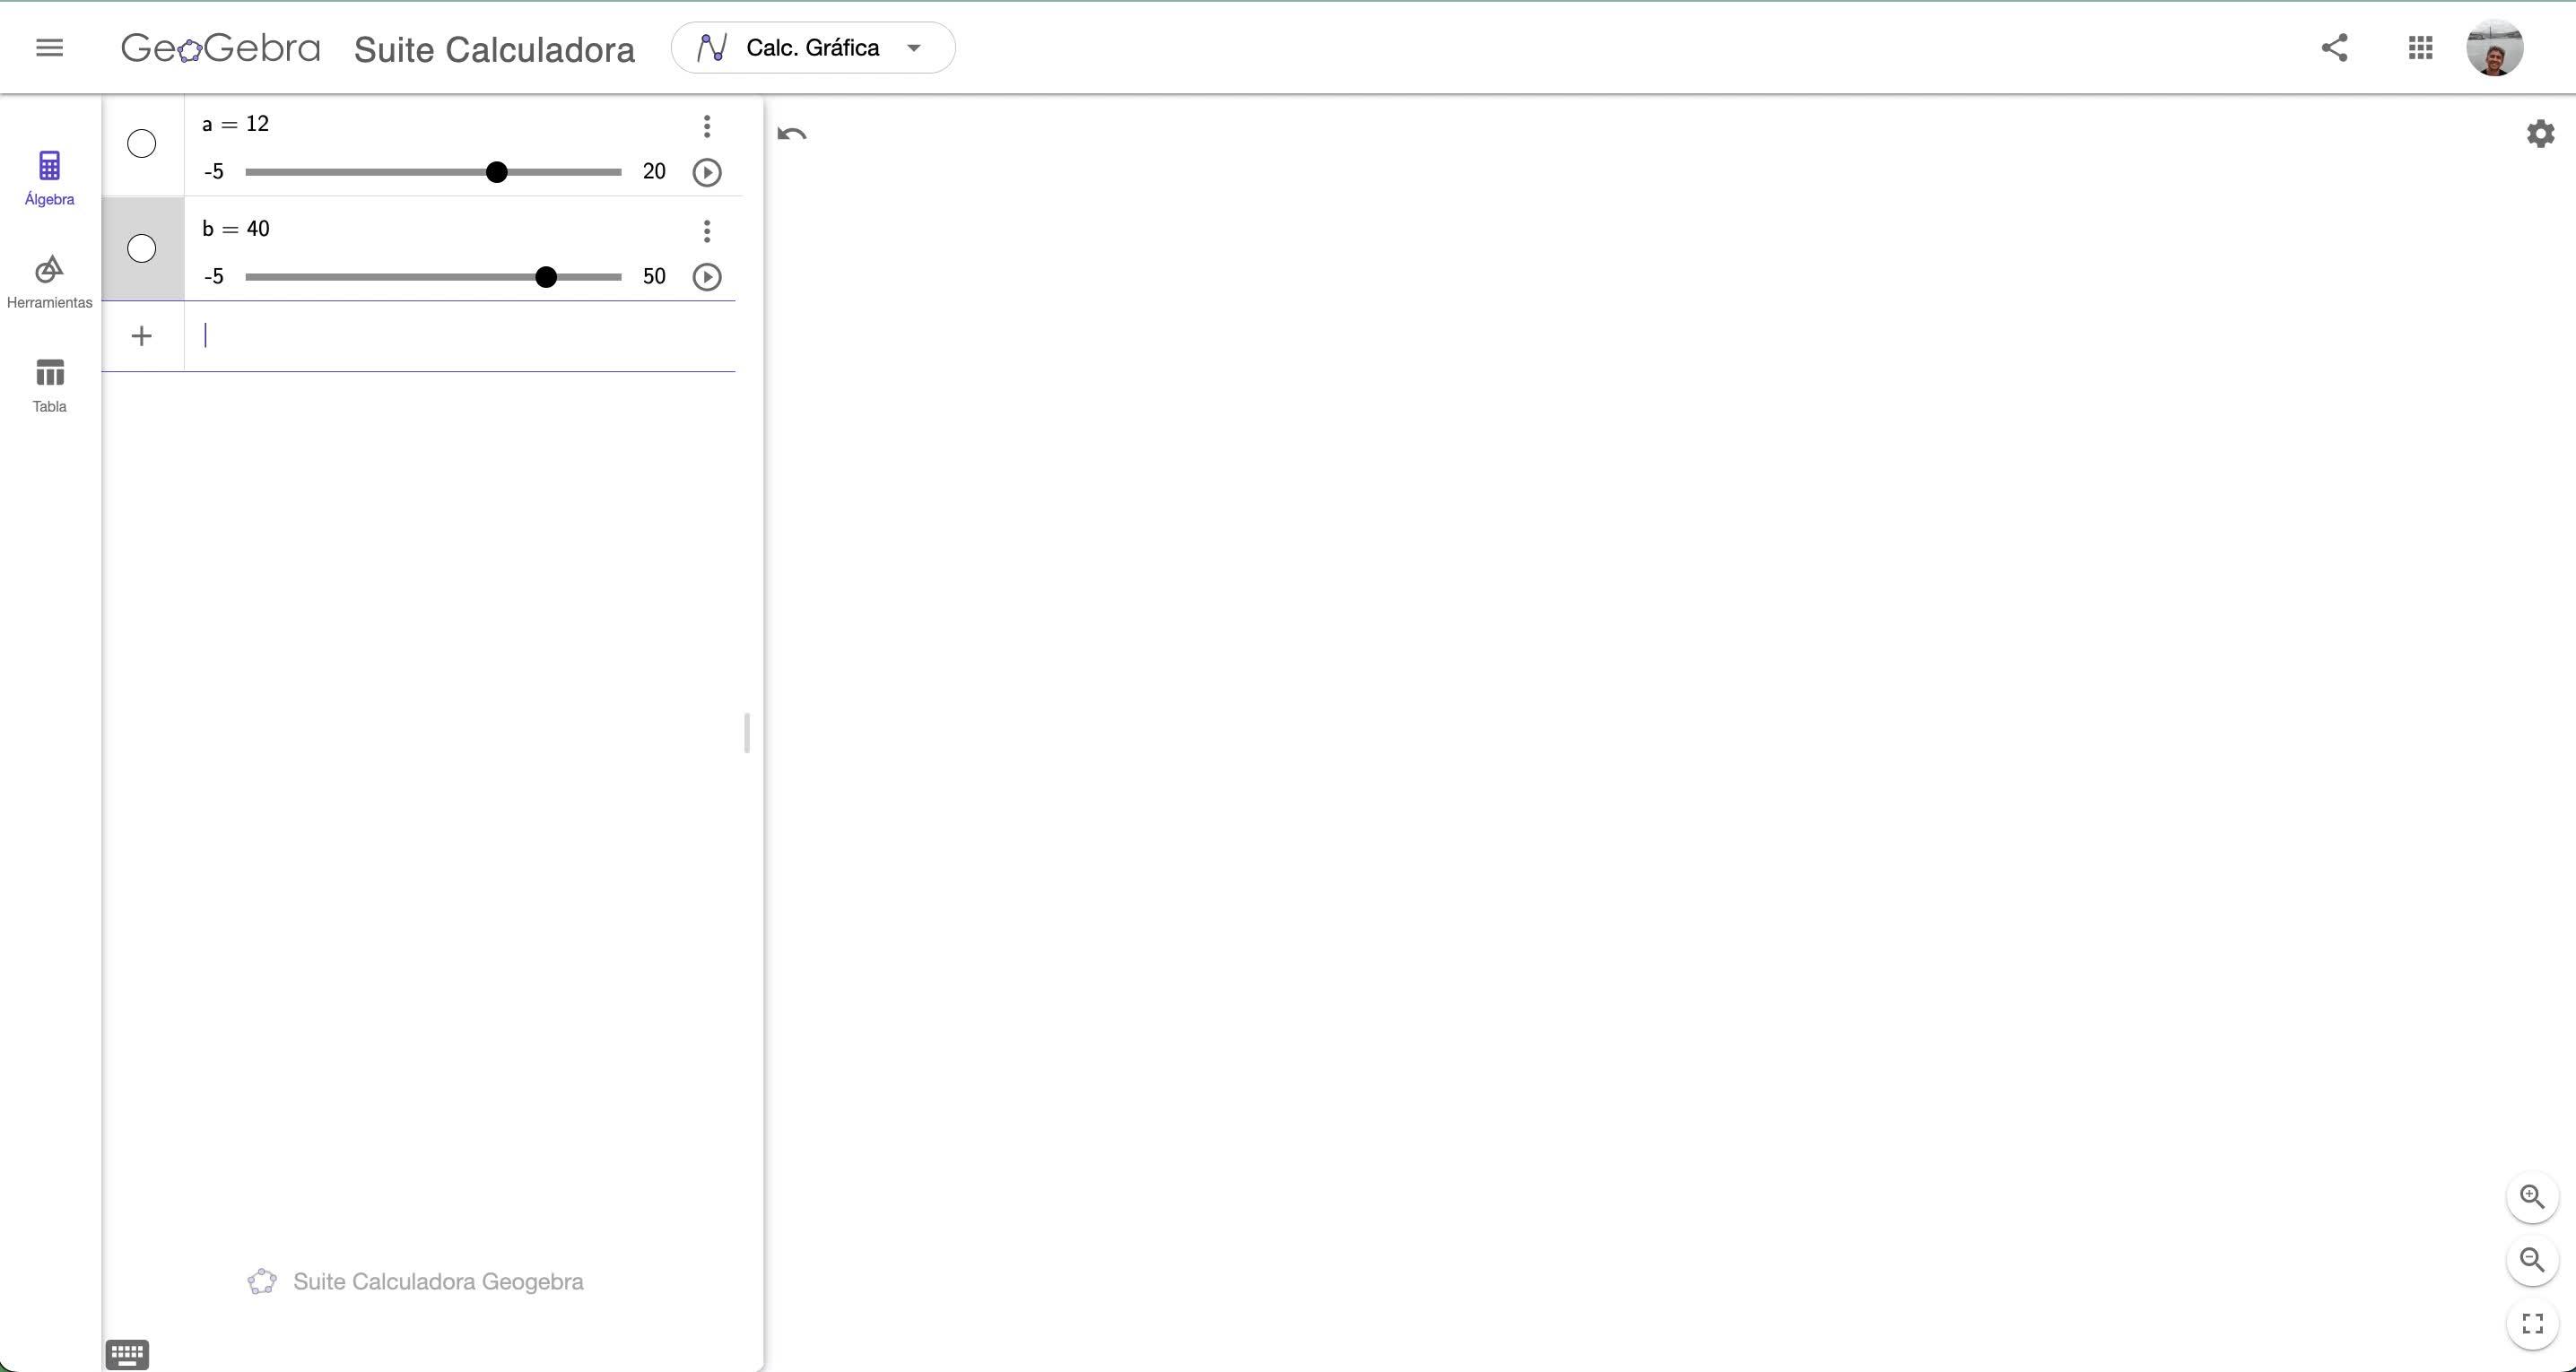Screen dimensions: 2576x1372
Task: Open the main hamburger menu
Action: click(49, 48)
